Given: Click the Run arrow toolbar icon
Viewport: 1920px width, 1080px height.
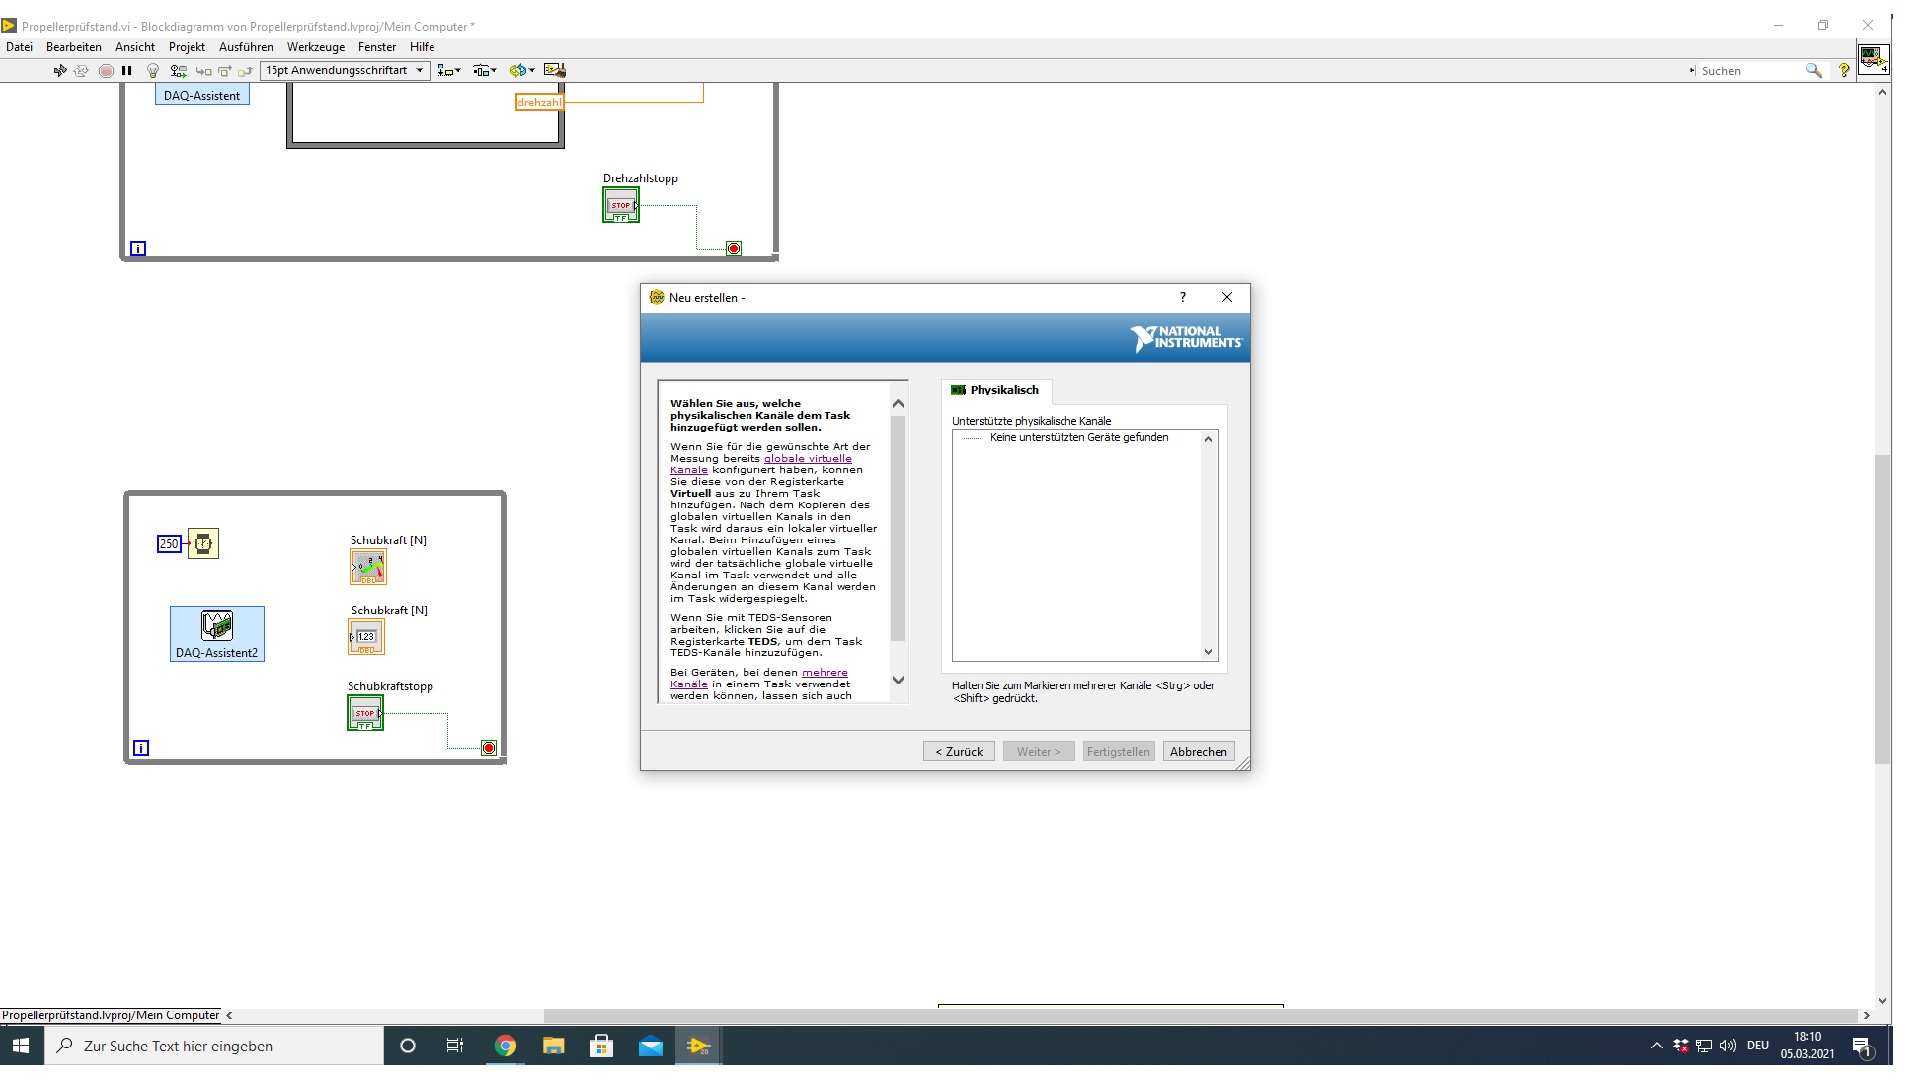Looking at the screenshot, I should tap(59, 71).
